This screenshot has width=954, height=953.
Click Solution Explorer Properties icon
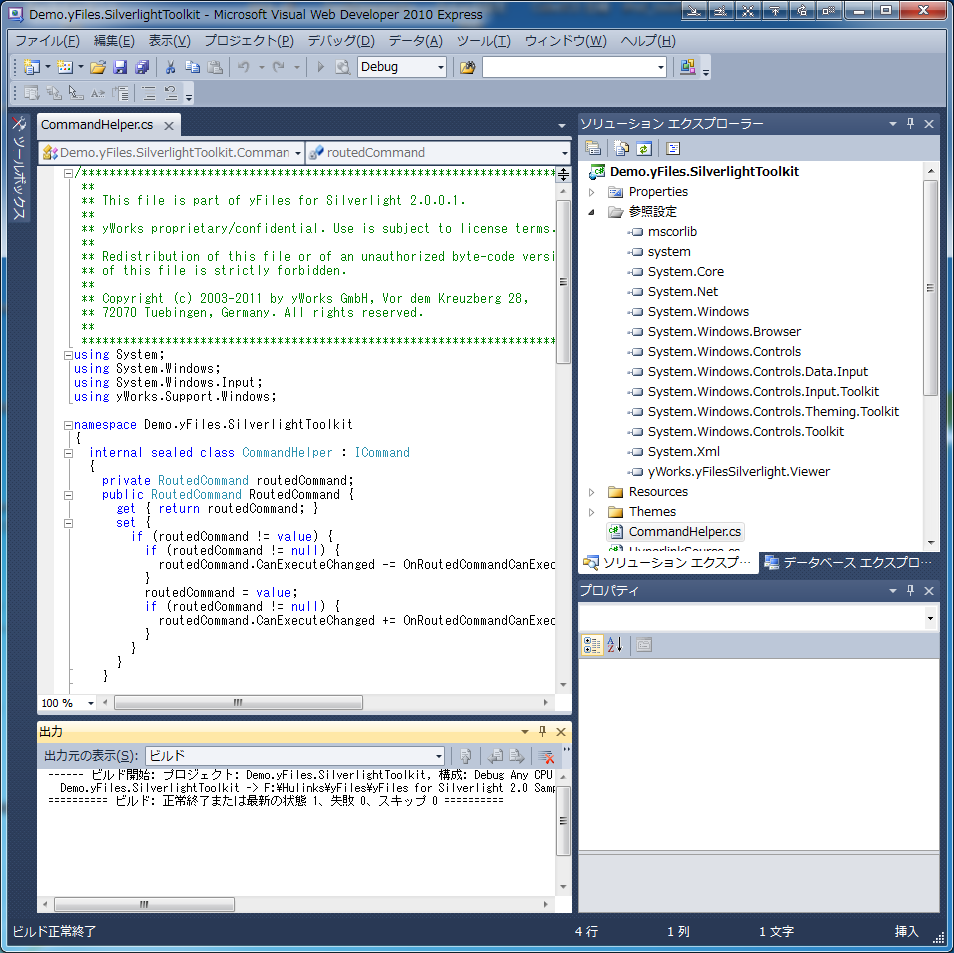593,148
